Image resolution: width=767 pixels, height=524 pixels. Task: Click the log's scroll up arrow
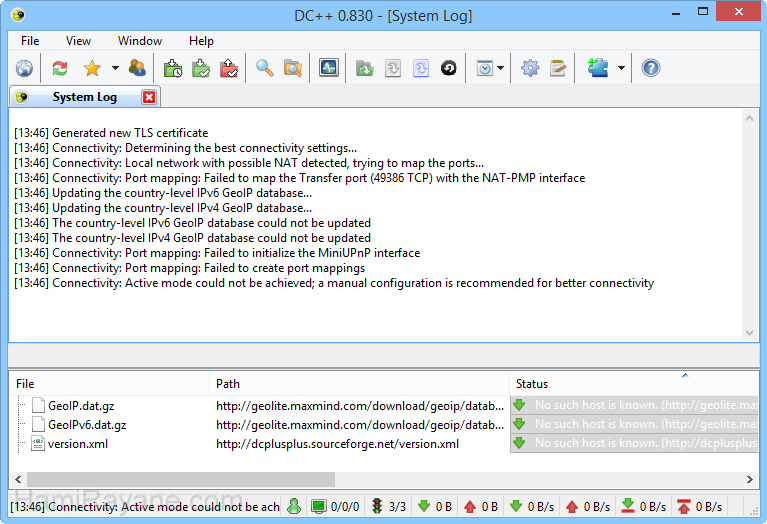749,118
